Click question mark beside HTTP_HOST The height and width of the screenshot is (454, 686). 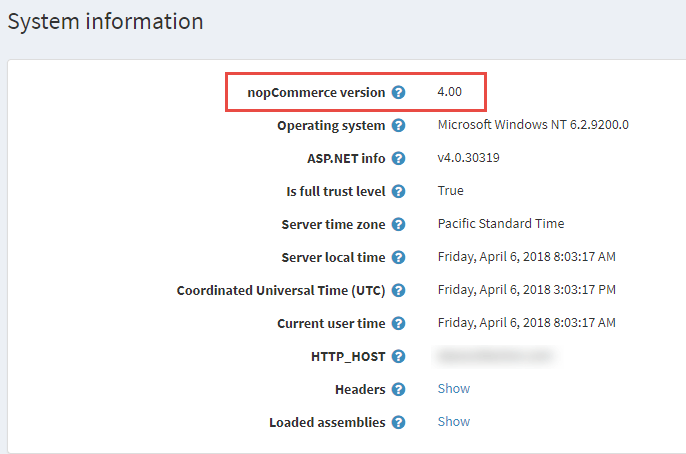tap(398, 356)
